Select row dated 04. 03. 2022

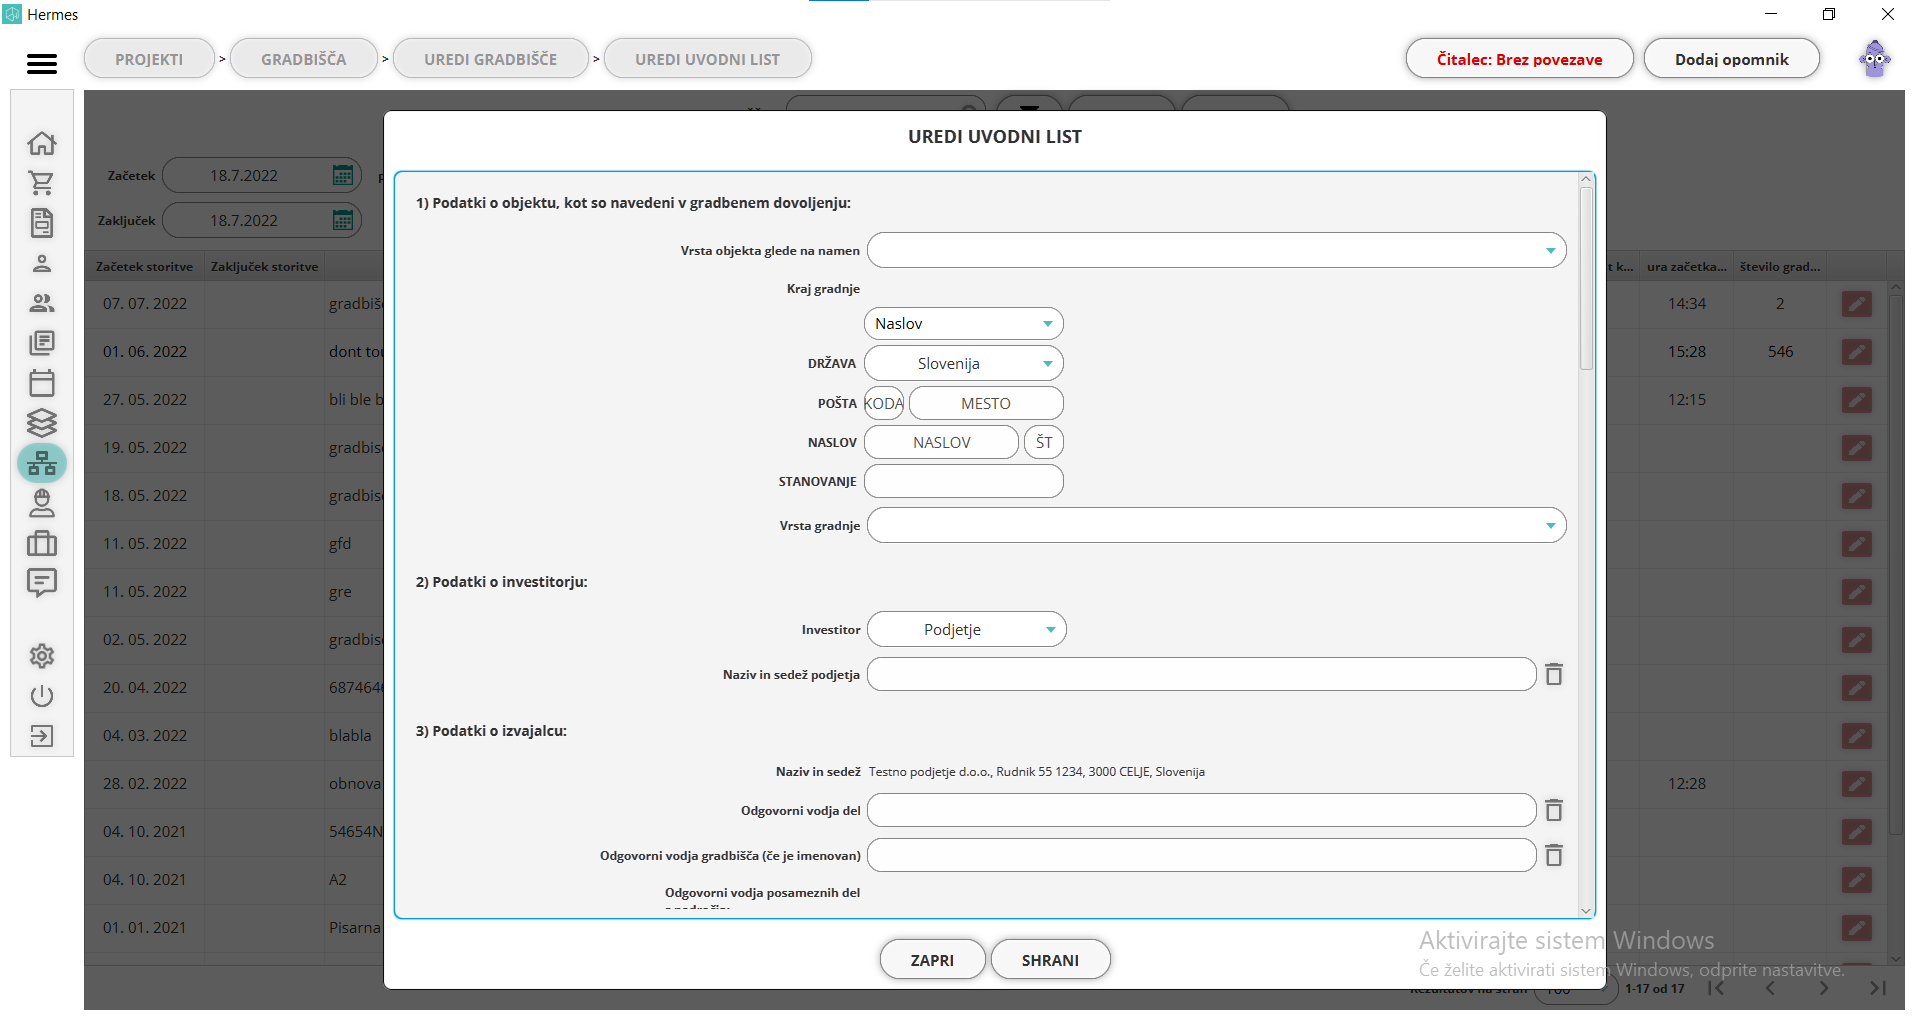tap(145, 735)
